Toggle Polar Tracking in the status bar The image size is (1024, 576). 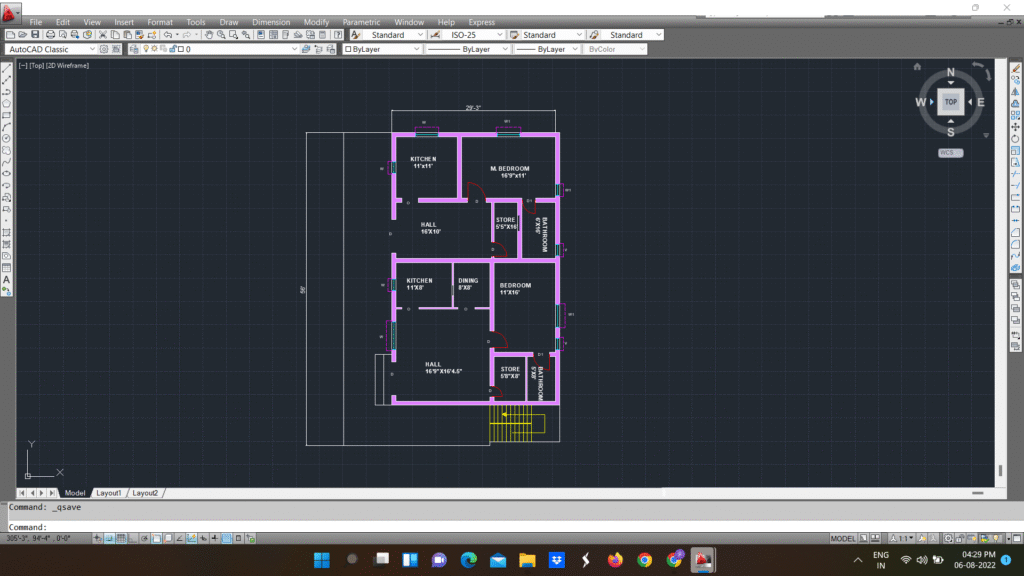click(x=144, y=539)
